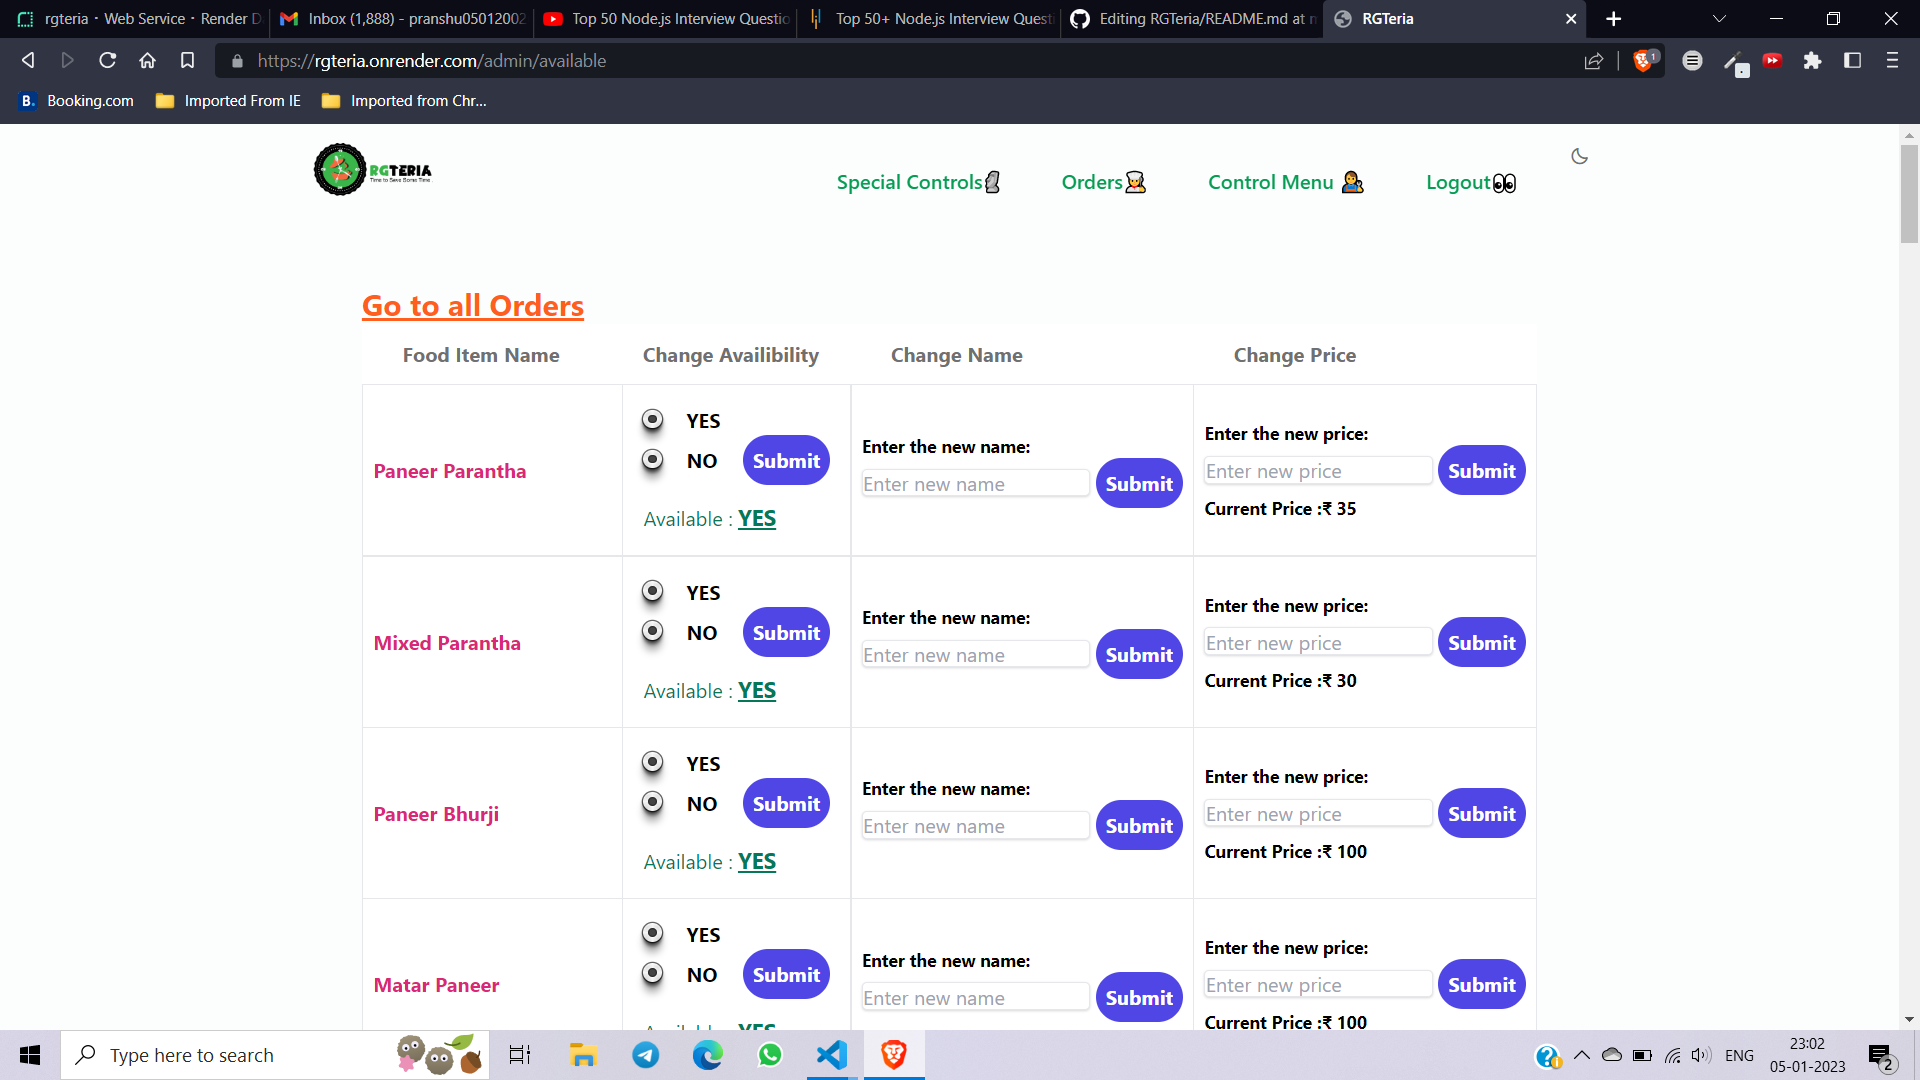Open Visual Studio Code from the taskbar
The image size is (1920, 1080).
(x=831, y=1054)
